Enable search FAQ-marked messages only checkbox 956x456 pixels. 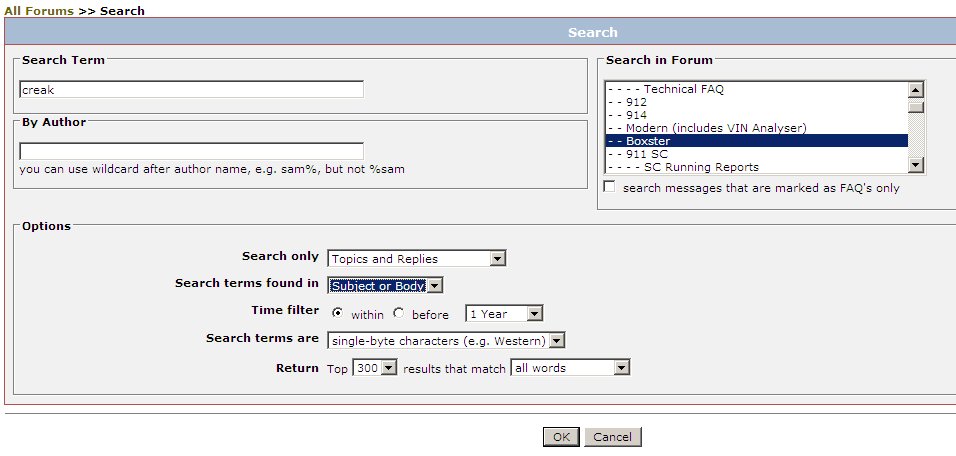[610, 188]
